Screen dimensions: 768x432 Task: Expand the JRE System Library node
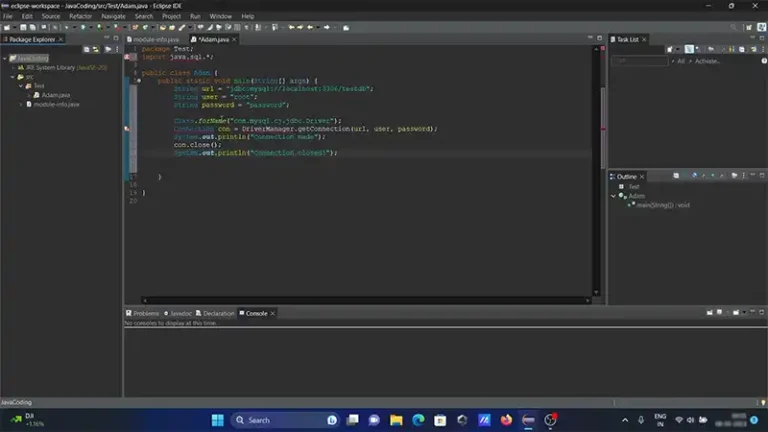coord(13,68)
